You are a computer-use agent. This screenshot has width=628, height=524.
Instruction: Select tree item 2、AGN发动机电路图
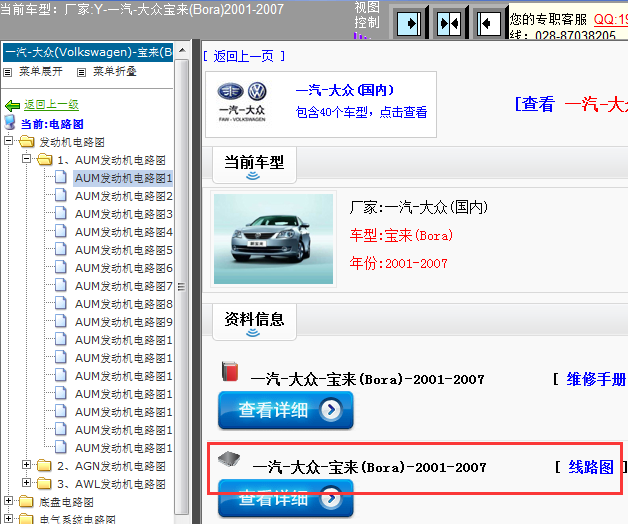[111, 466]
